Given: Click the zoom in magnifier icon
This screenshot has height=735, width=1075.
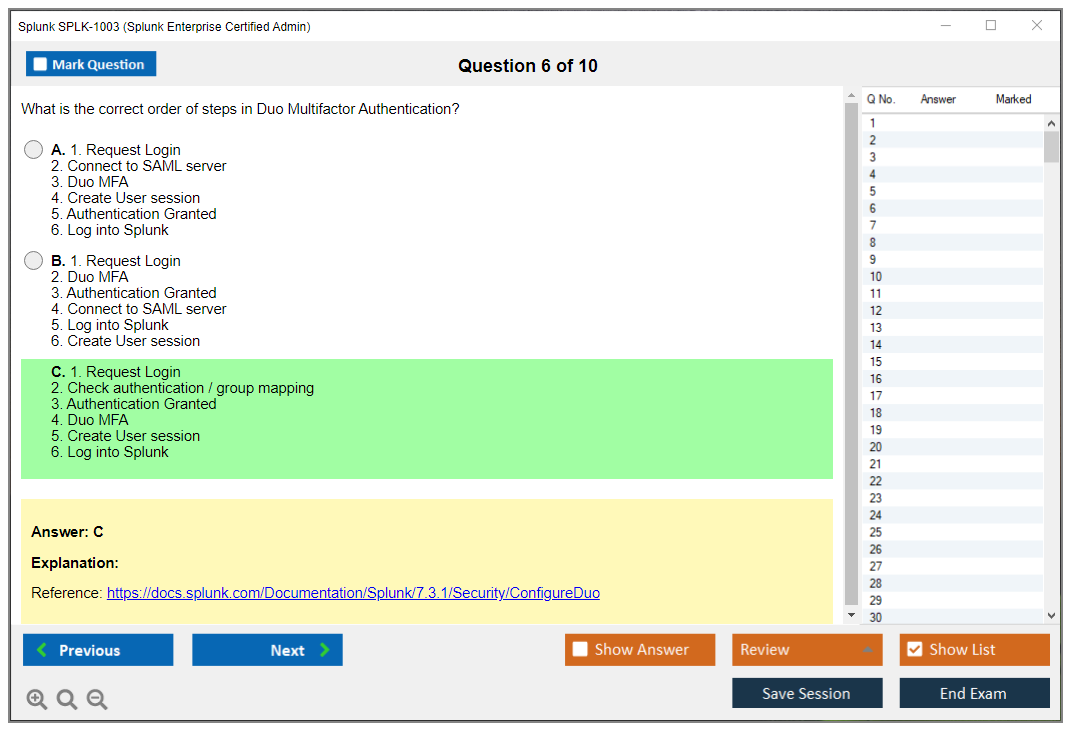Looking at the screenshot, I should [x=37, y=700].
